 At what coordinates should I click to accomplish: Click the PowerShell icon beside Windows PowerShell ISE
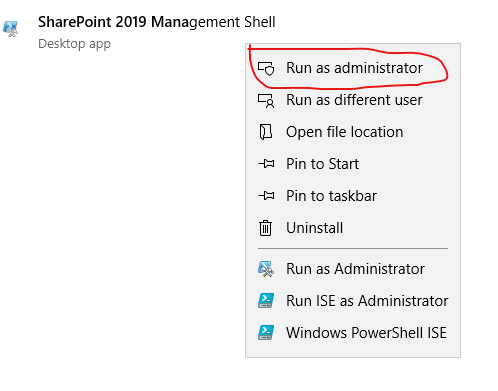[266, 333]
